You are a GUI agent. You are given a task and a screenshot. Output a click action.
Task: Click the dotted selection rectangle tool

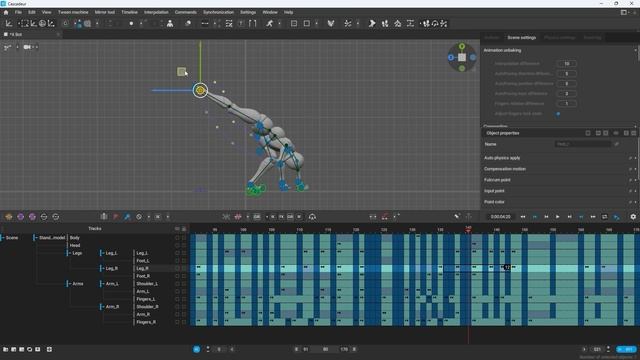tap(25, 24)
